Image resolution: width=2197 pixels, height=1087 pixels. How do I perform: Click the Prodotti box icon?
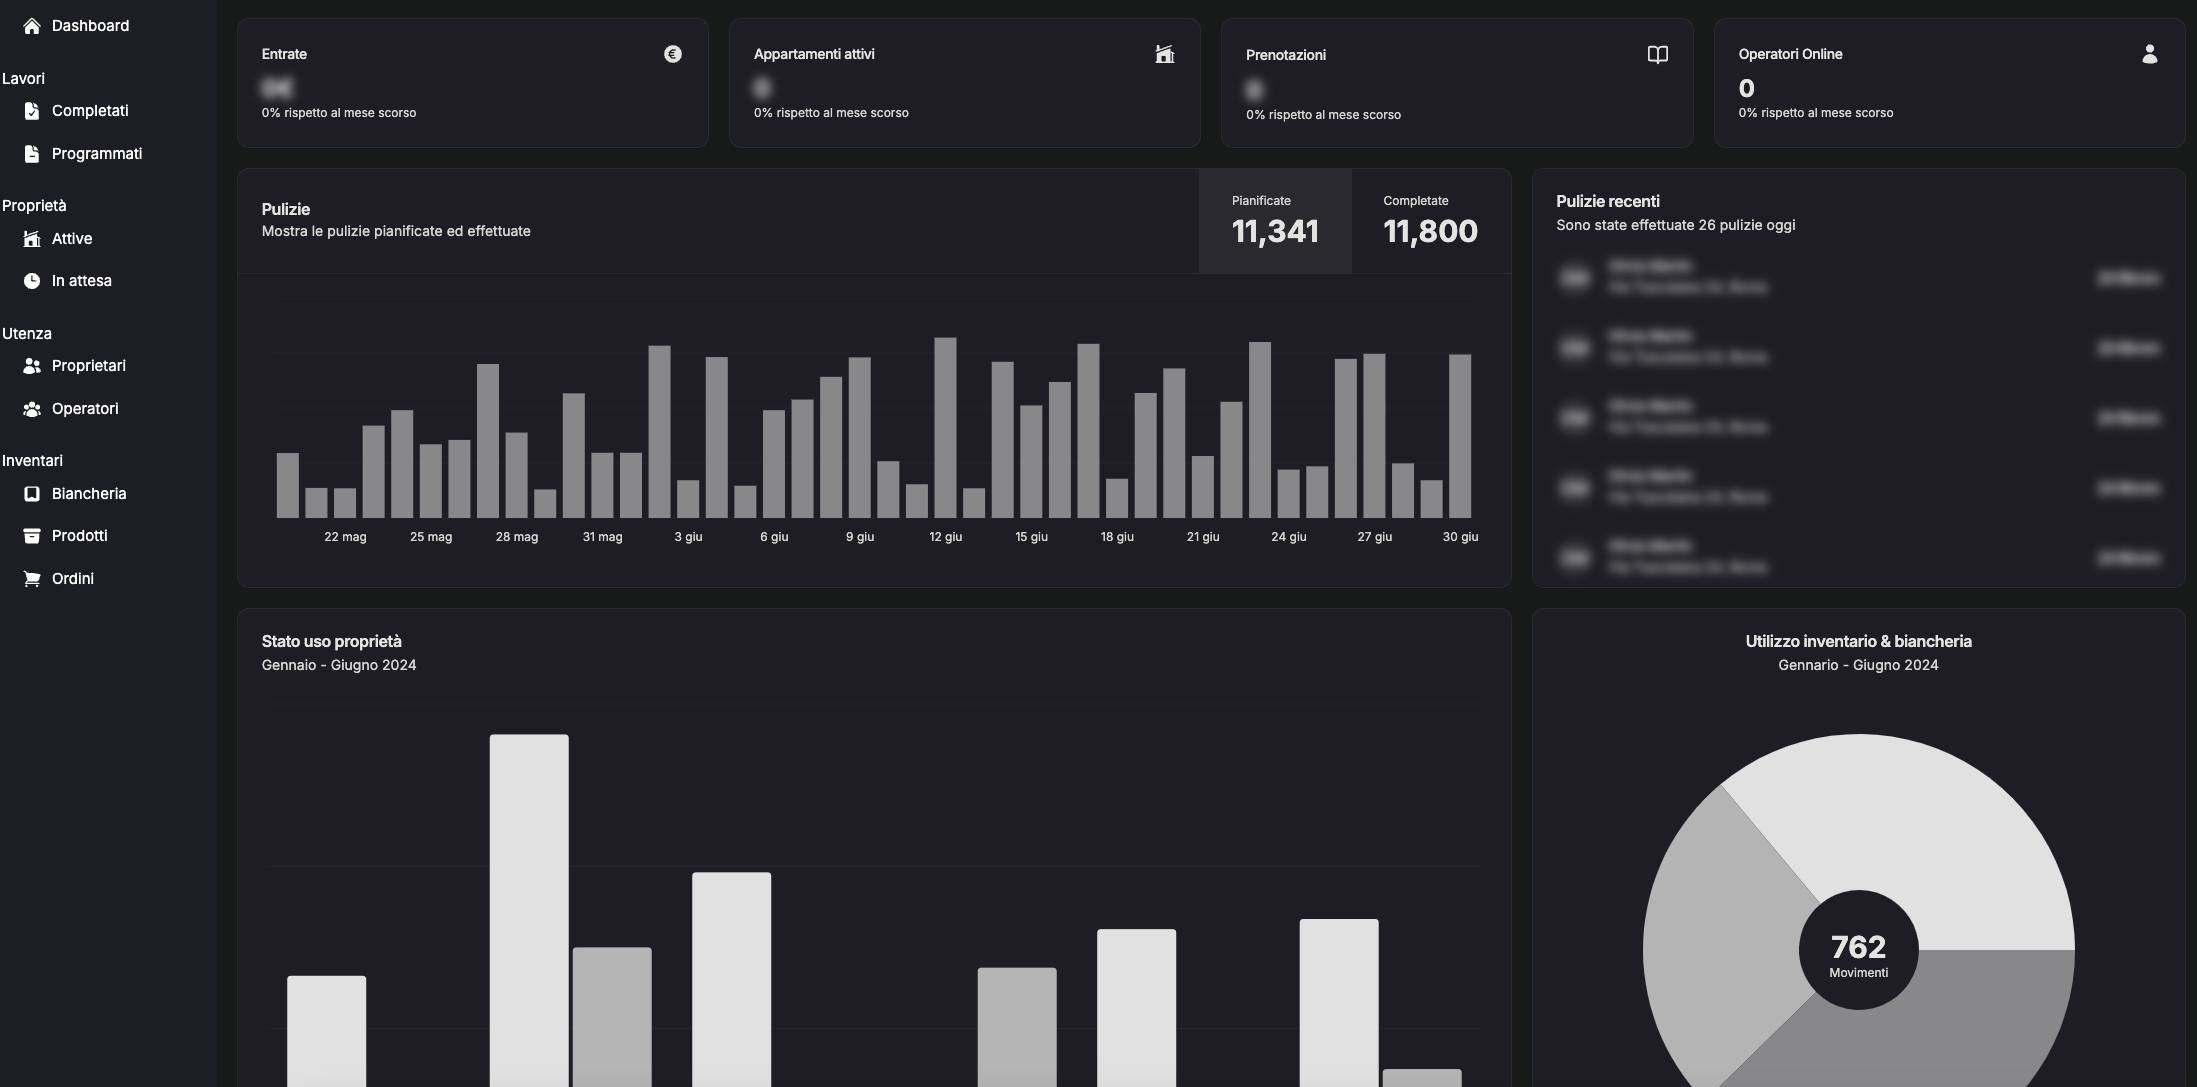pos(32,536)
